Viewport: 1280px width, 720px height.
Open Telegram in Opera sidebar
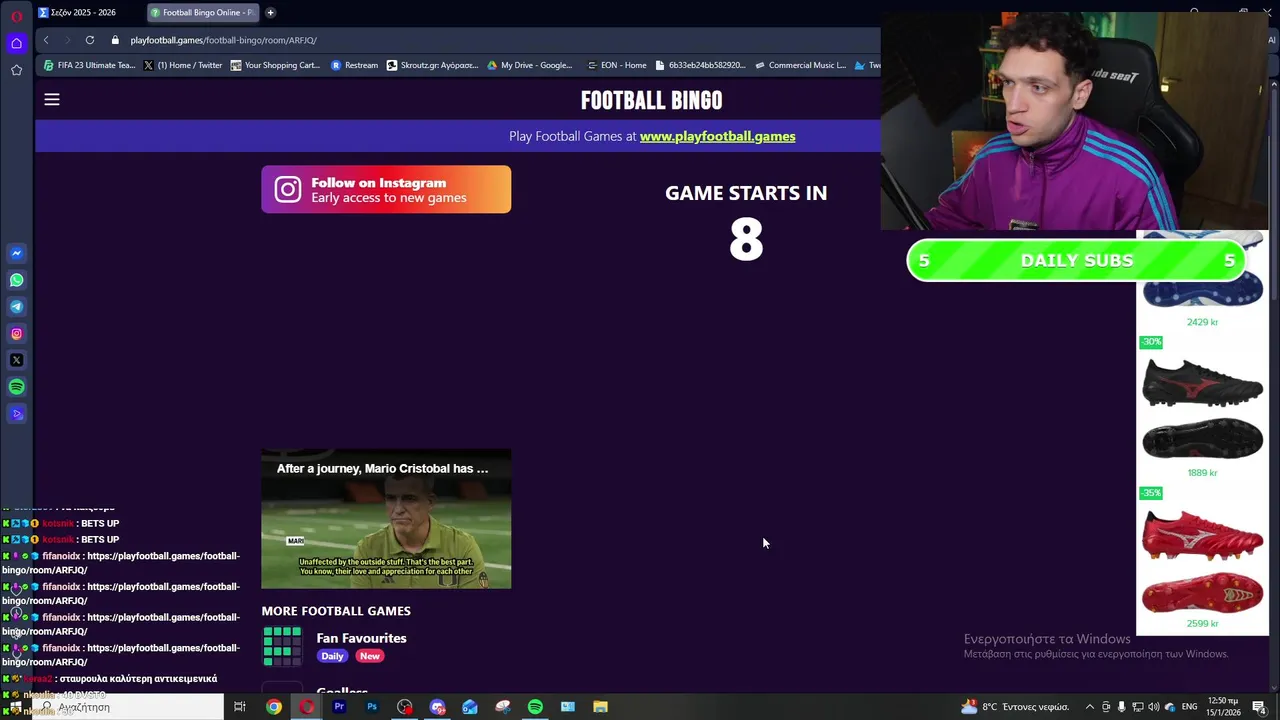16,307
